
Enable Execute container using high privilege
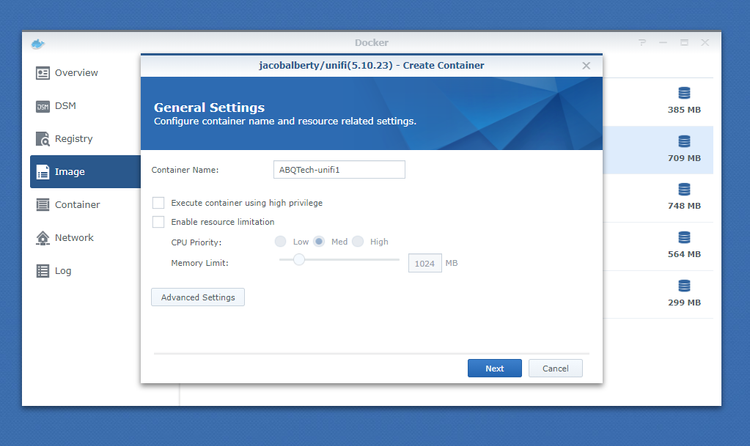click(x=158, y=203)
